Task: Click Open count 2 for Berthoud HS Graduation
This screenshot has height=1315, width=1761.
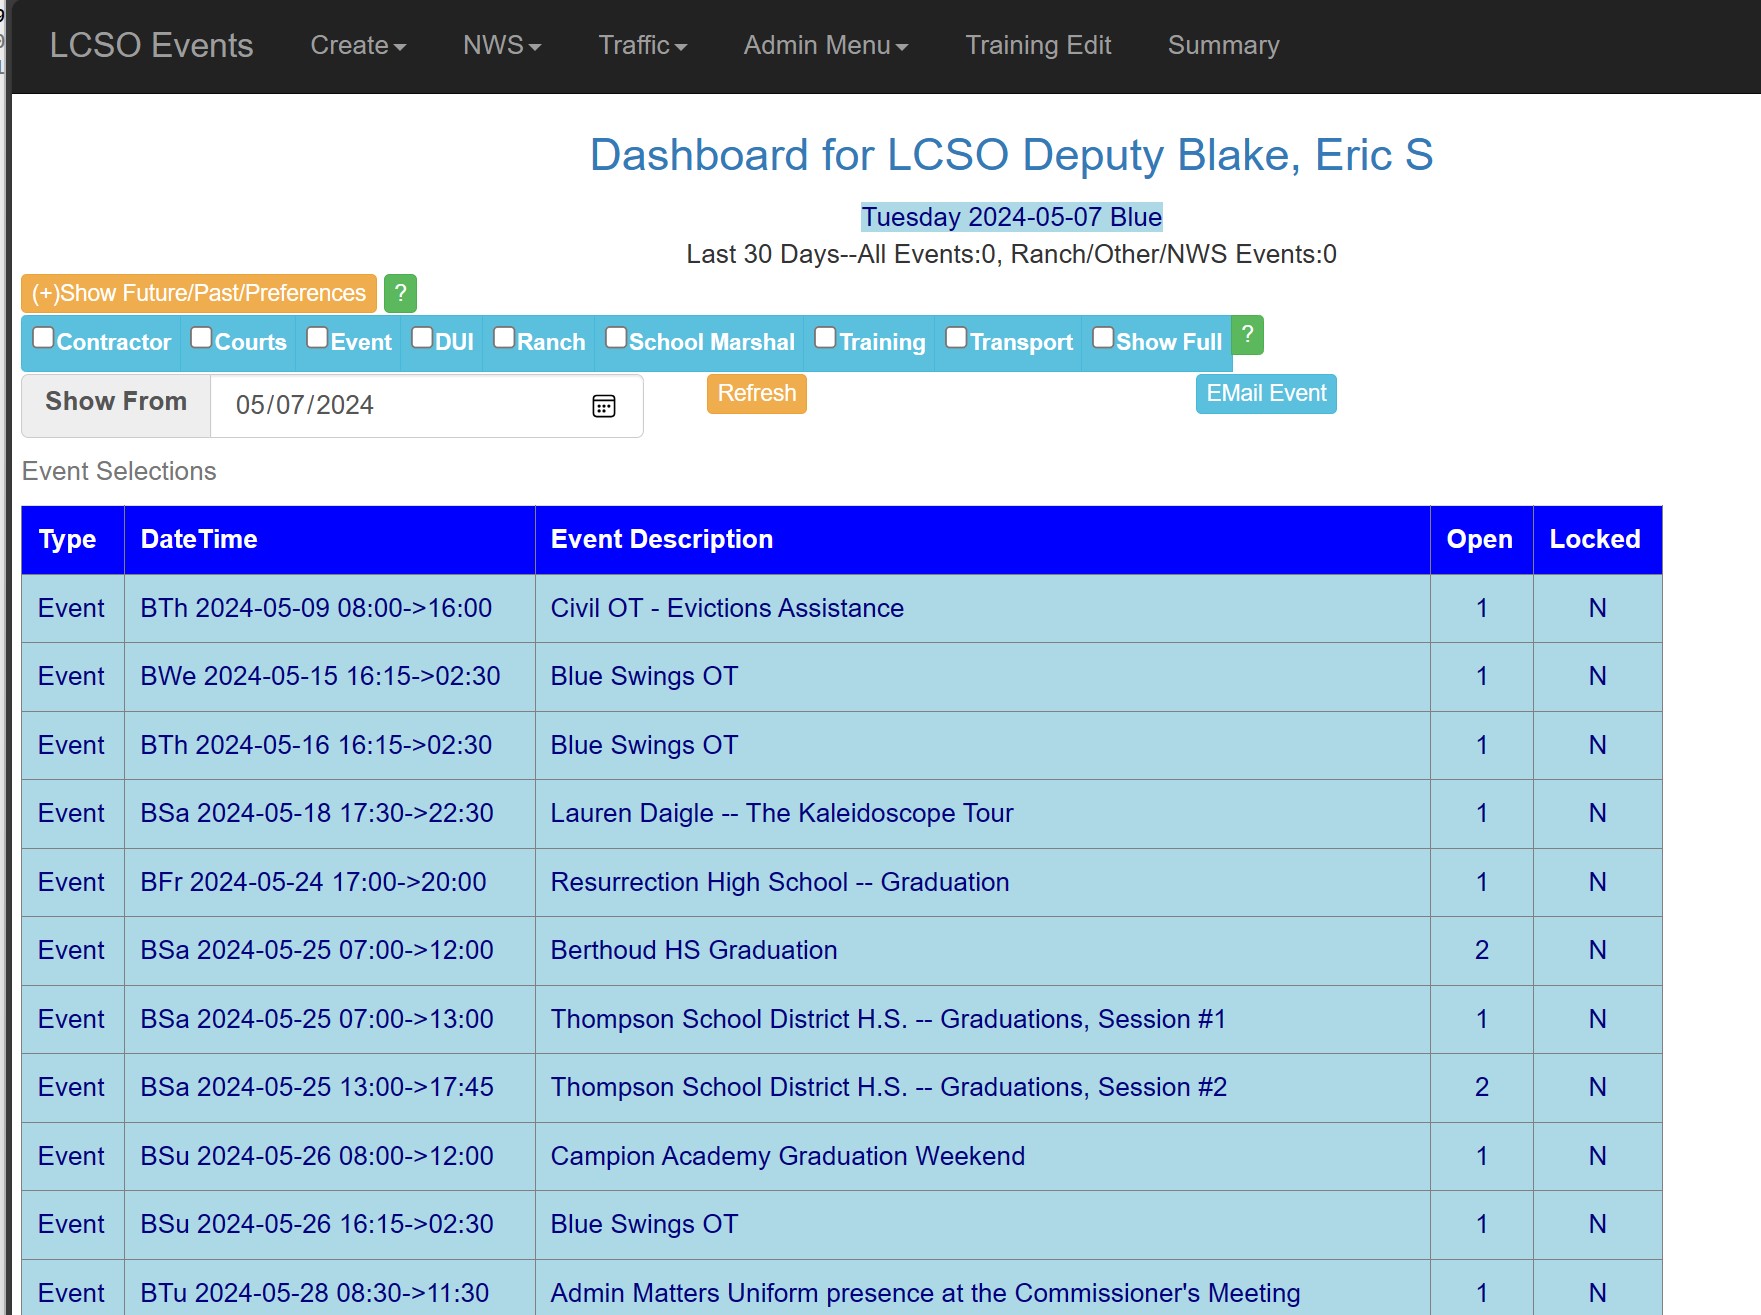Action: pyautogui.click(x=1482, y=951)
